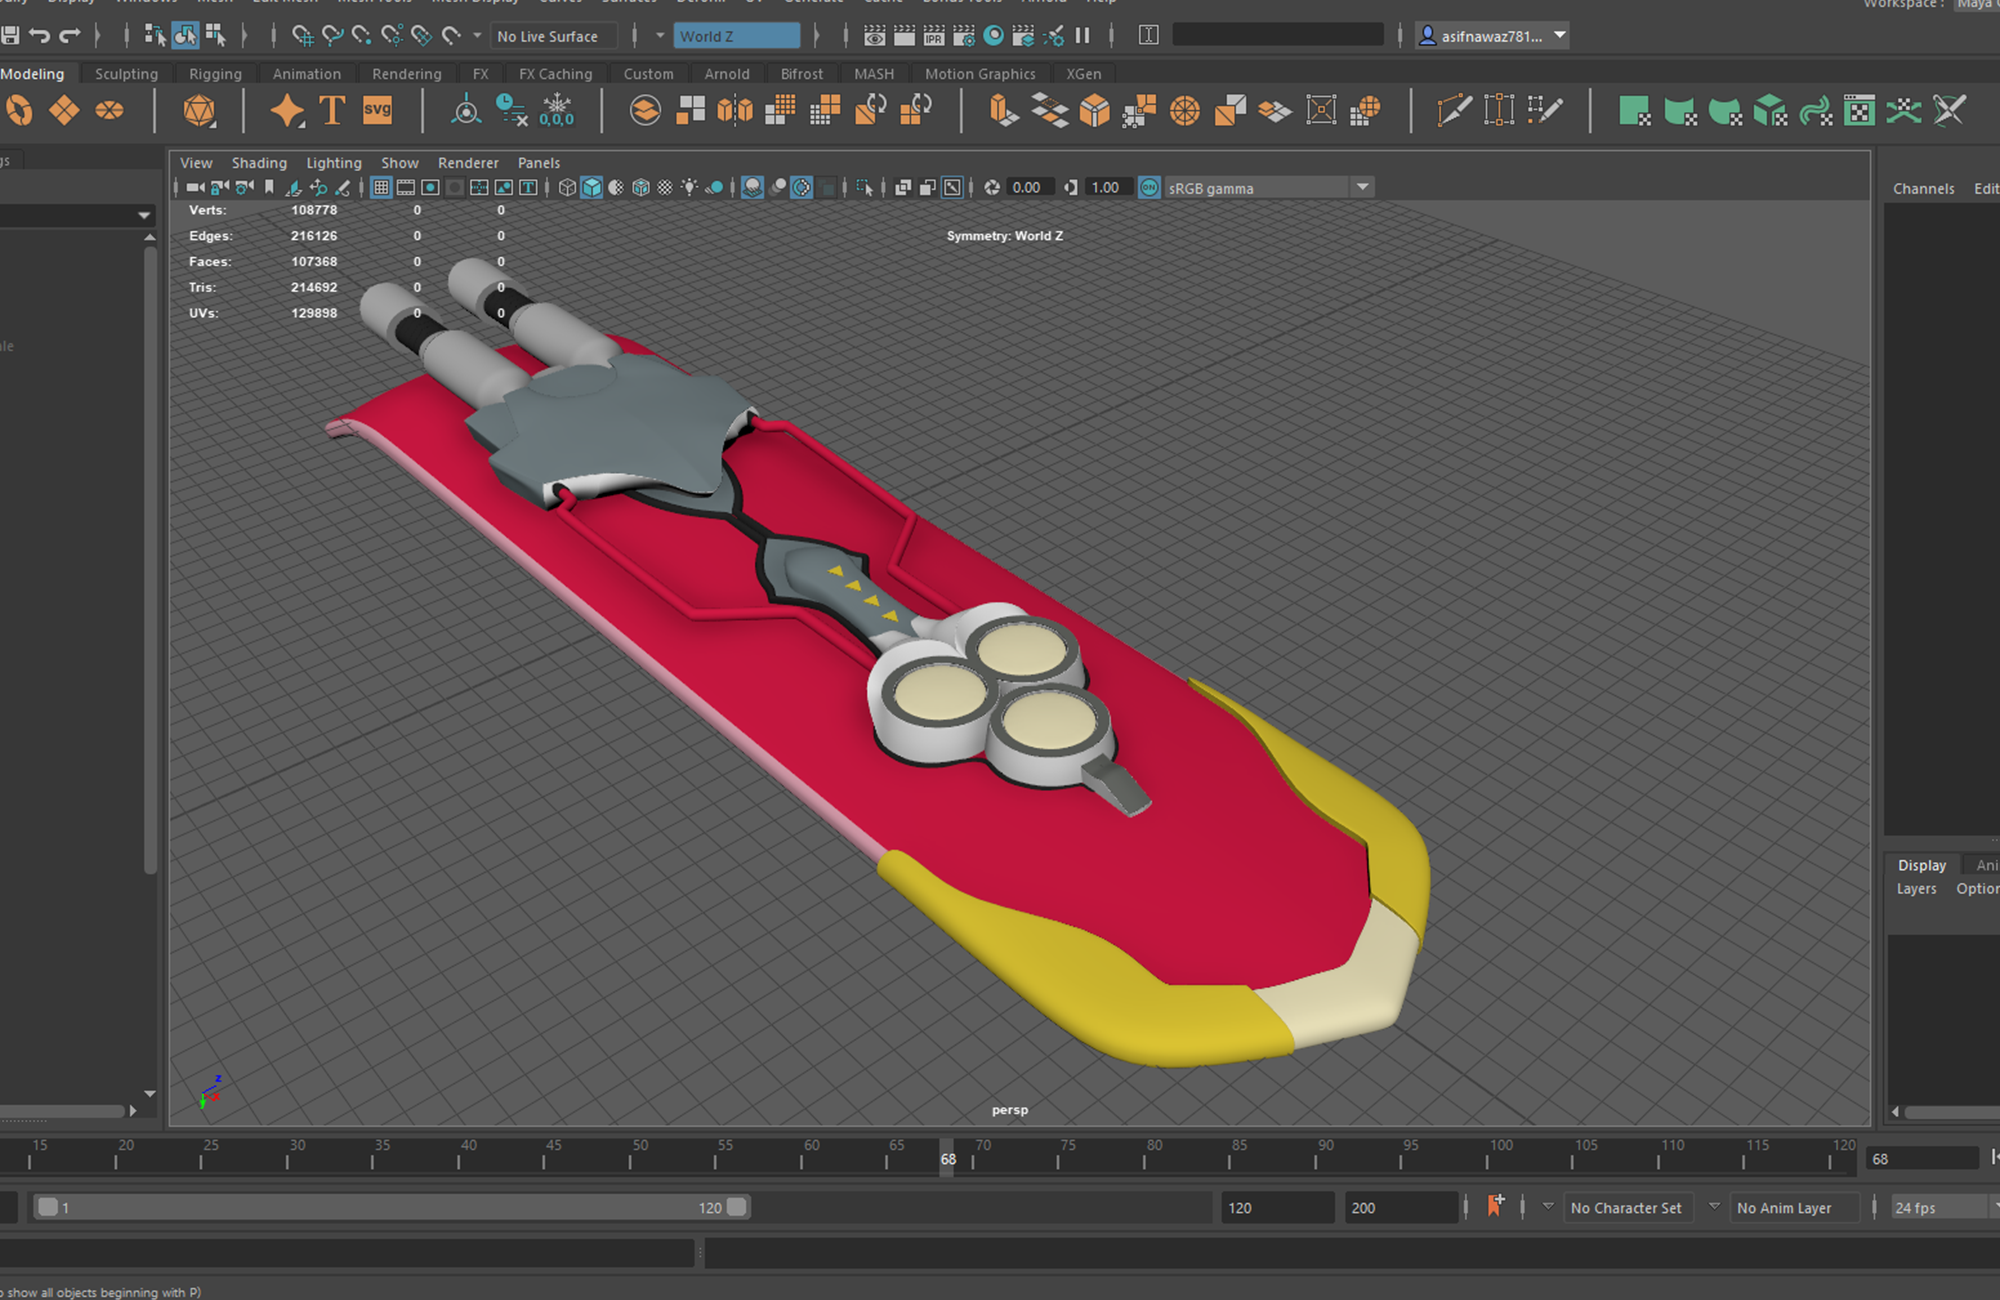The height and width of the screenshot is (1300, 2000).
Task: Switch to the XGen shelf tab
Action: pyautogui.click(x=1083, y=74)
